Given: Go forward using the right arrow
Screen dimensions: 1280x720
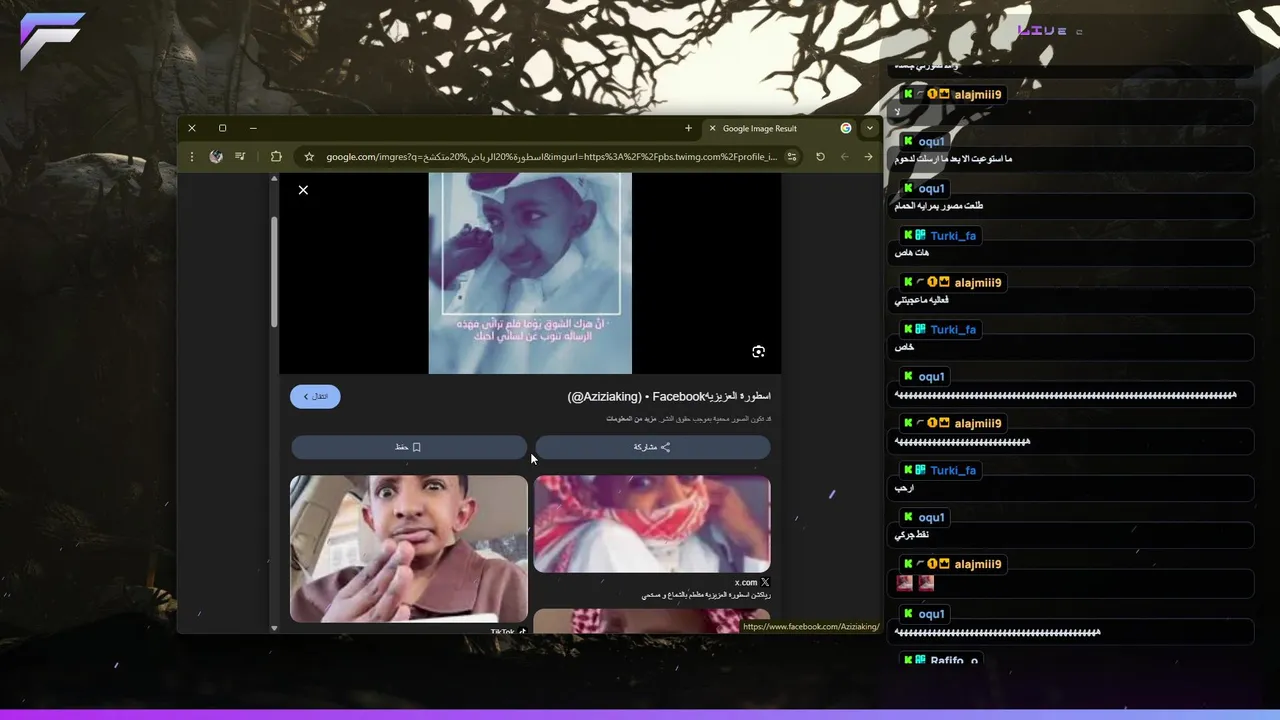Looking at the screenshot, I should click(x=868, y=157).
